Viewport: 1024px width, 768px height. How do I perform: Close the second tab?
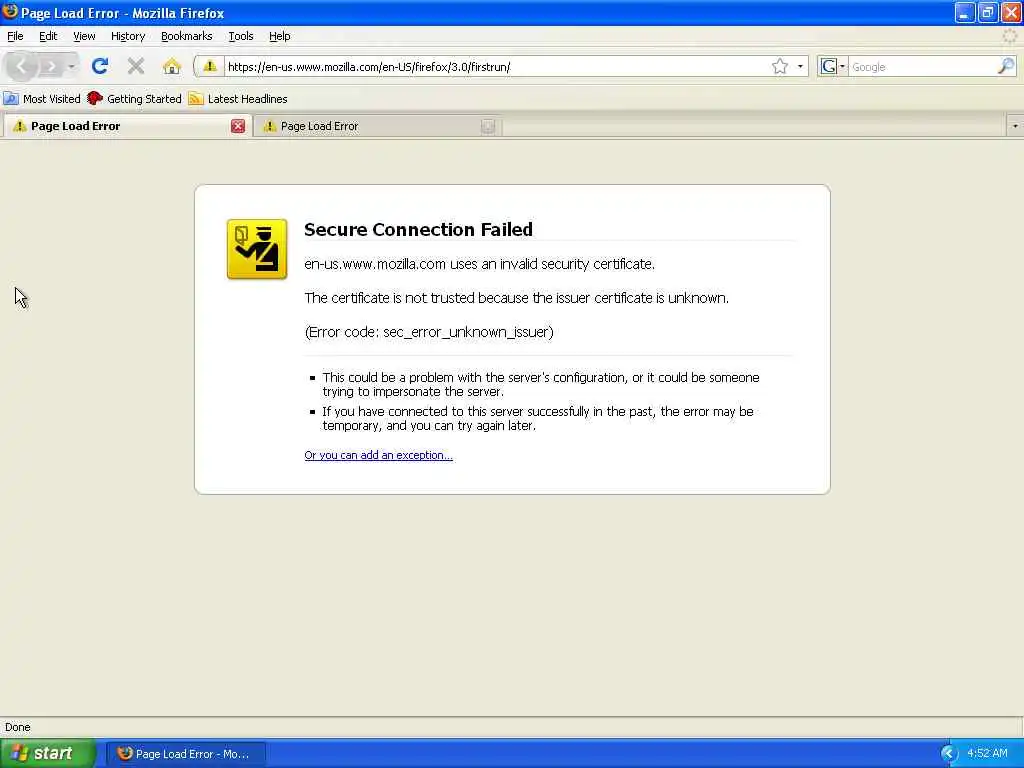tap(488, 126)
